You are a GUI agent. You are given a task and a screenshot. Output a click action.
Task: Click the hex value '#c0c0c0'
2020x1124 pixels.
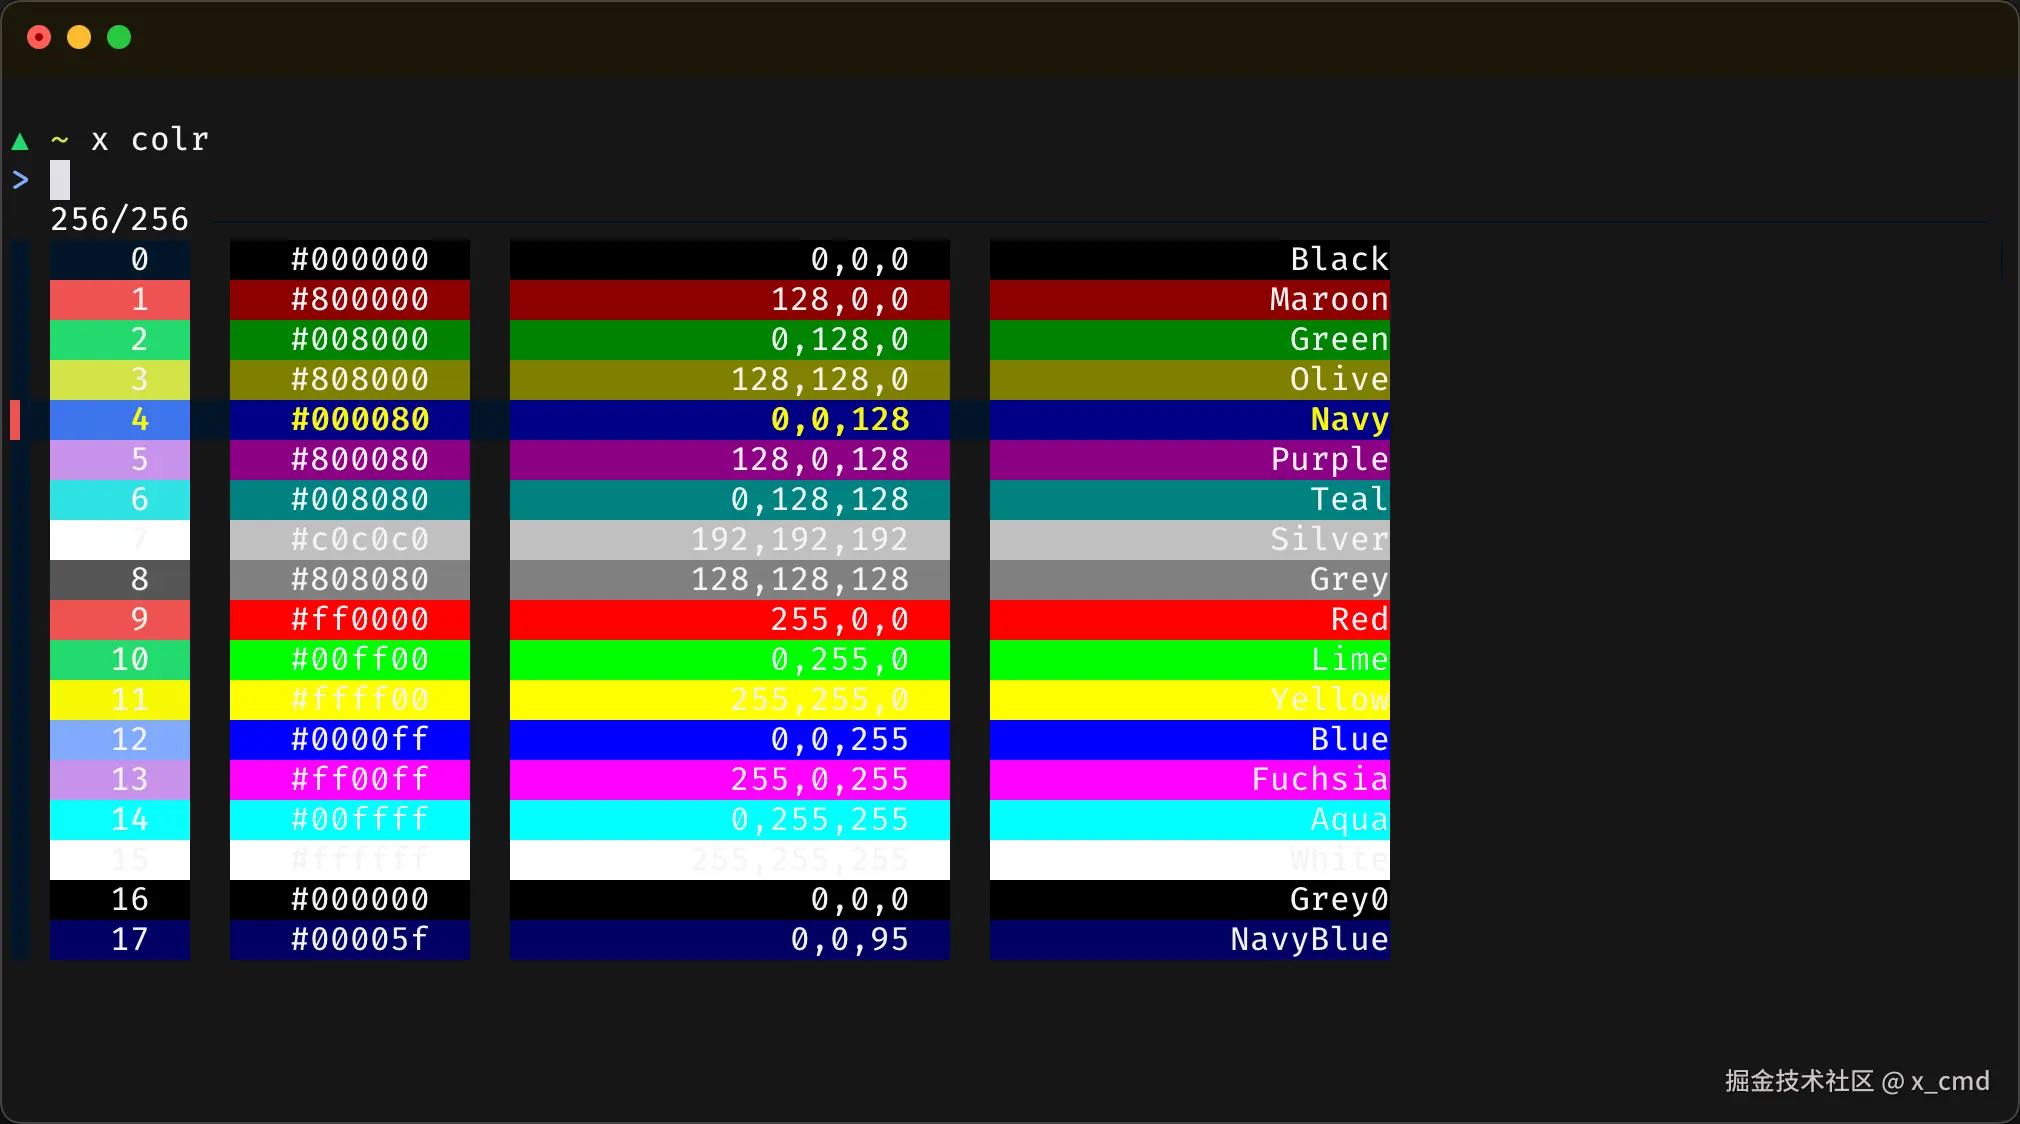pos(360,540)
